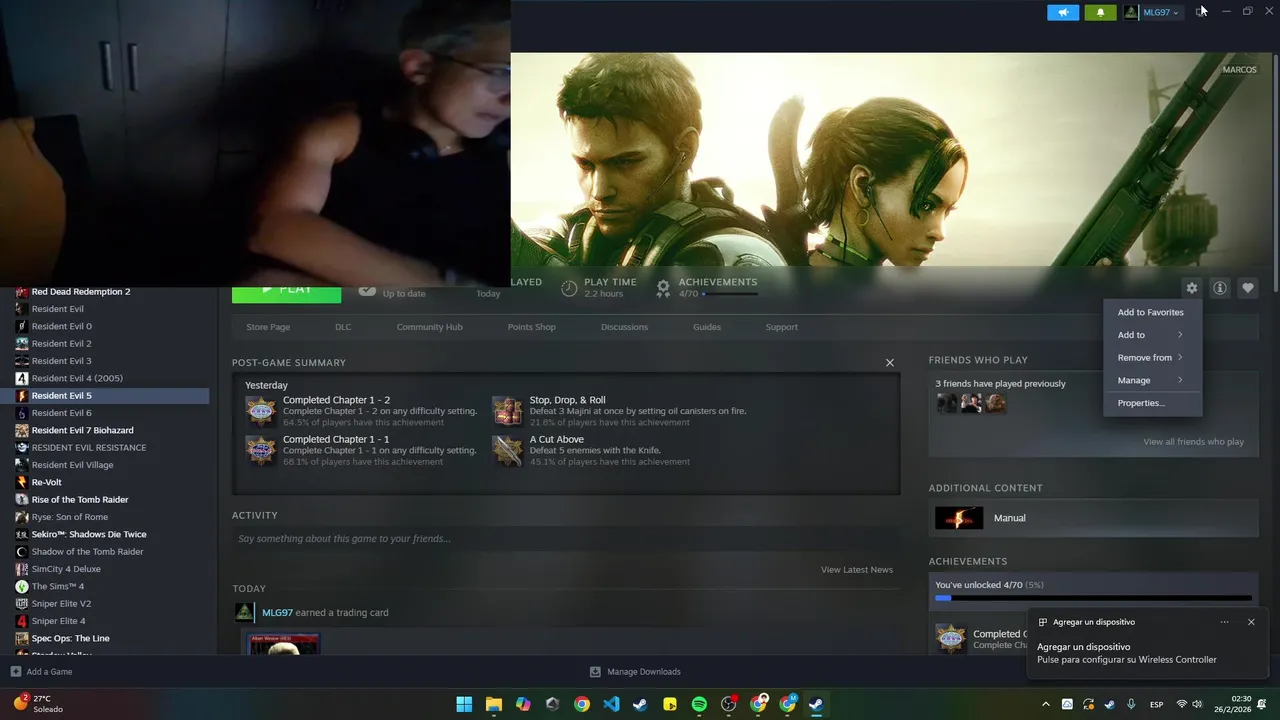
Task: Open the game settings gear icon
Action: 1191,288
